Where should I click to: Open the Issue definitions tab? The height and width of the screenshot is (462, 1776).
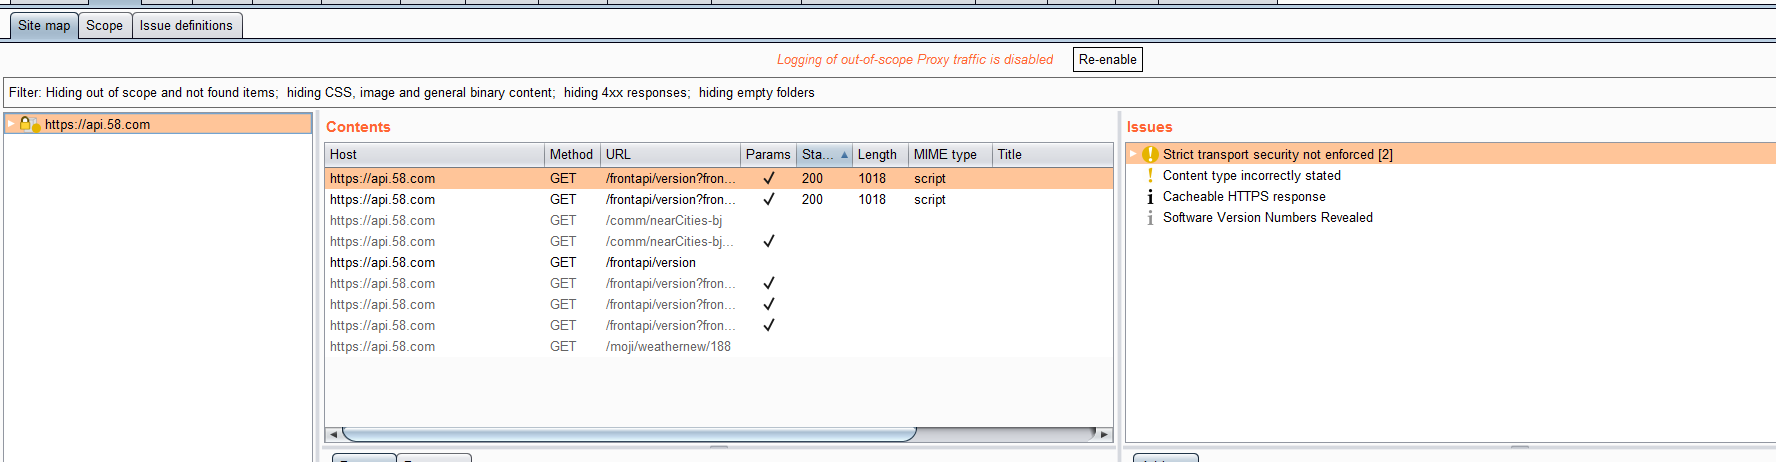[x=186, y=26]
